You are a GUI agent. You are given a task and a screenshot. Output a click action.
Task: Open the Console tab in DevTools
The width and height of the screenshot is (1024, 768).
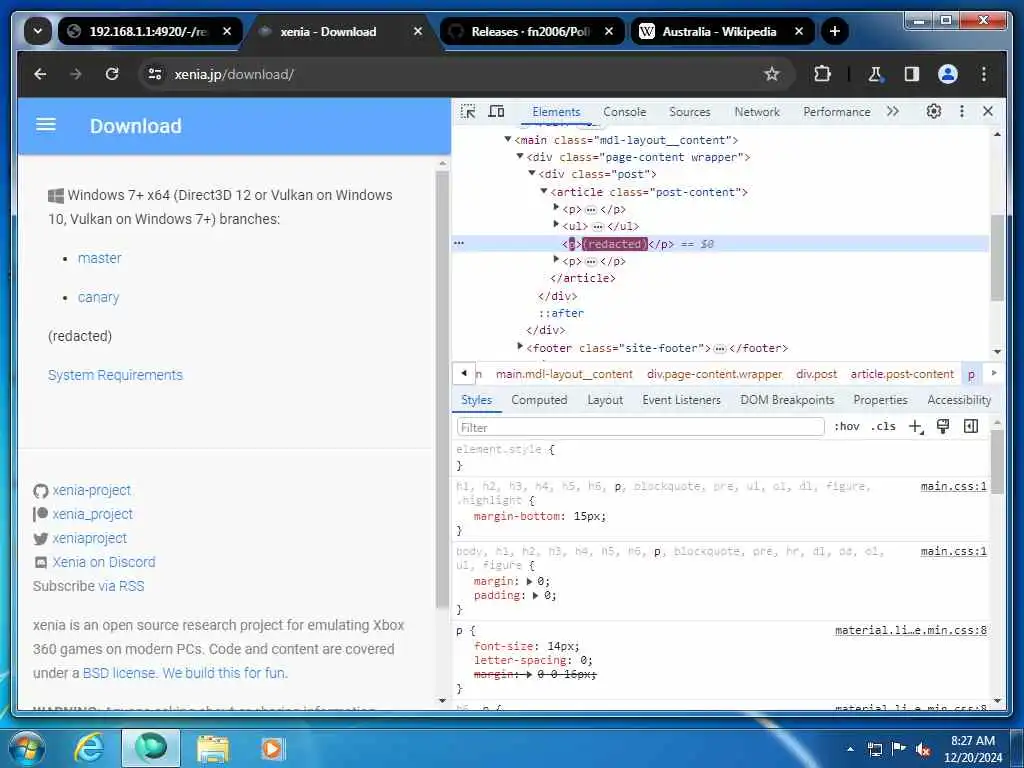624,112
